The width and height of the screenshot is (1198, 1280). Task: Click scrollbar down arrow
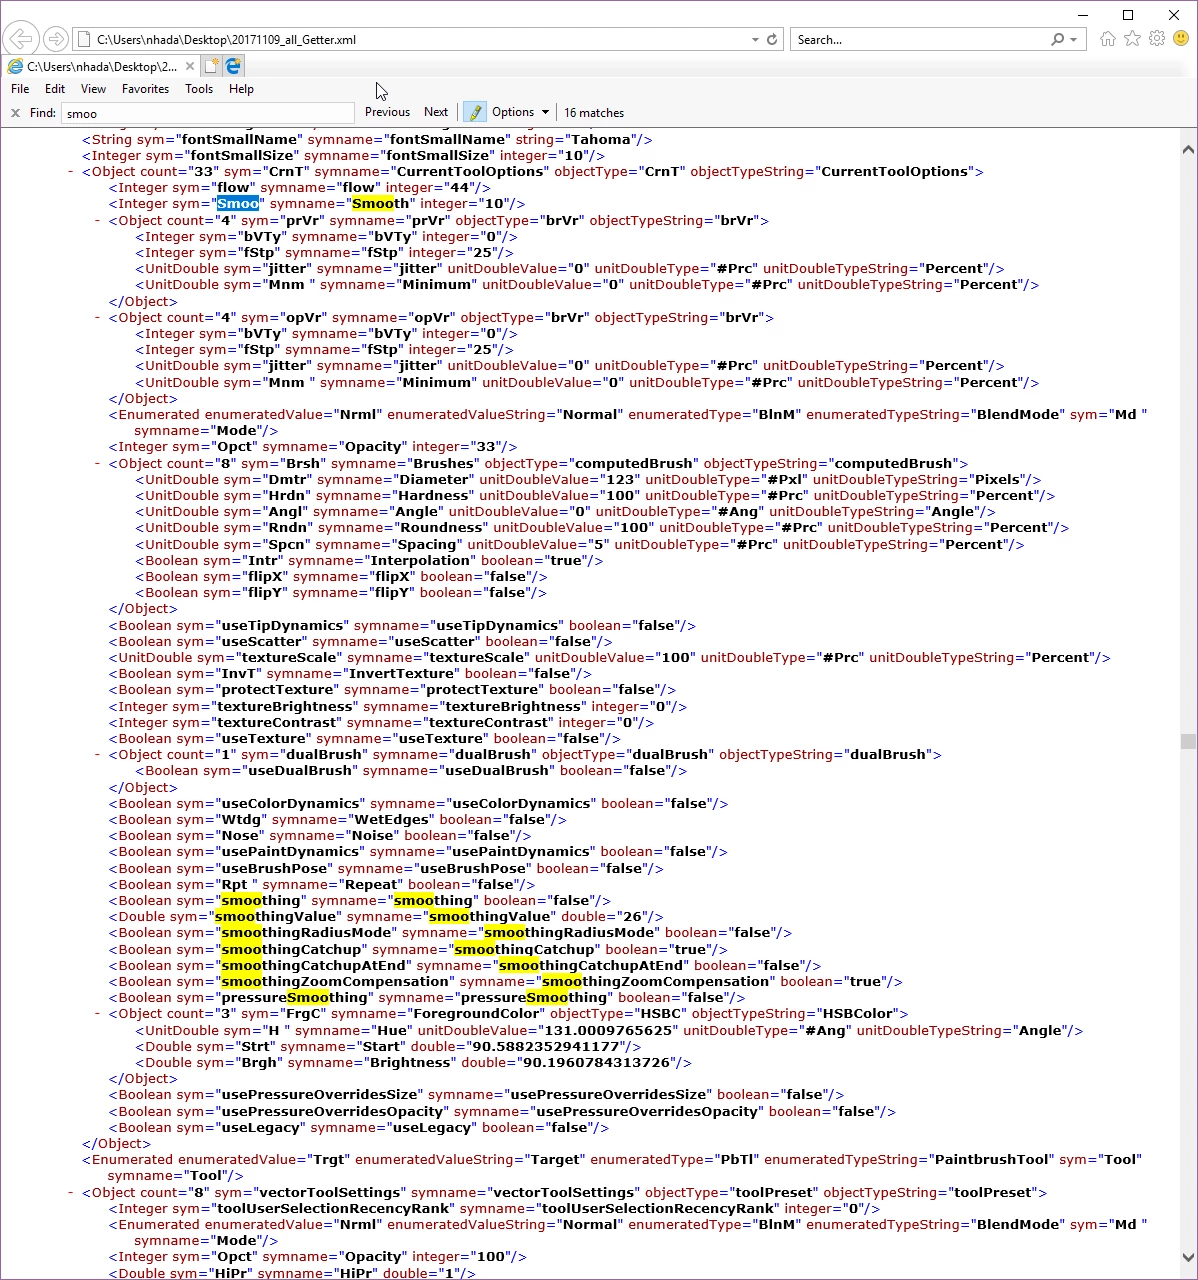click(x=1188, y=1258)
